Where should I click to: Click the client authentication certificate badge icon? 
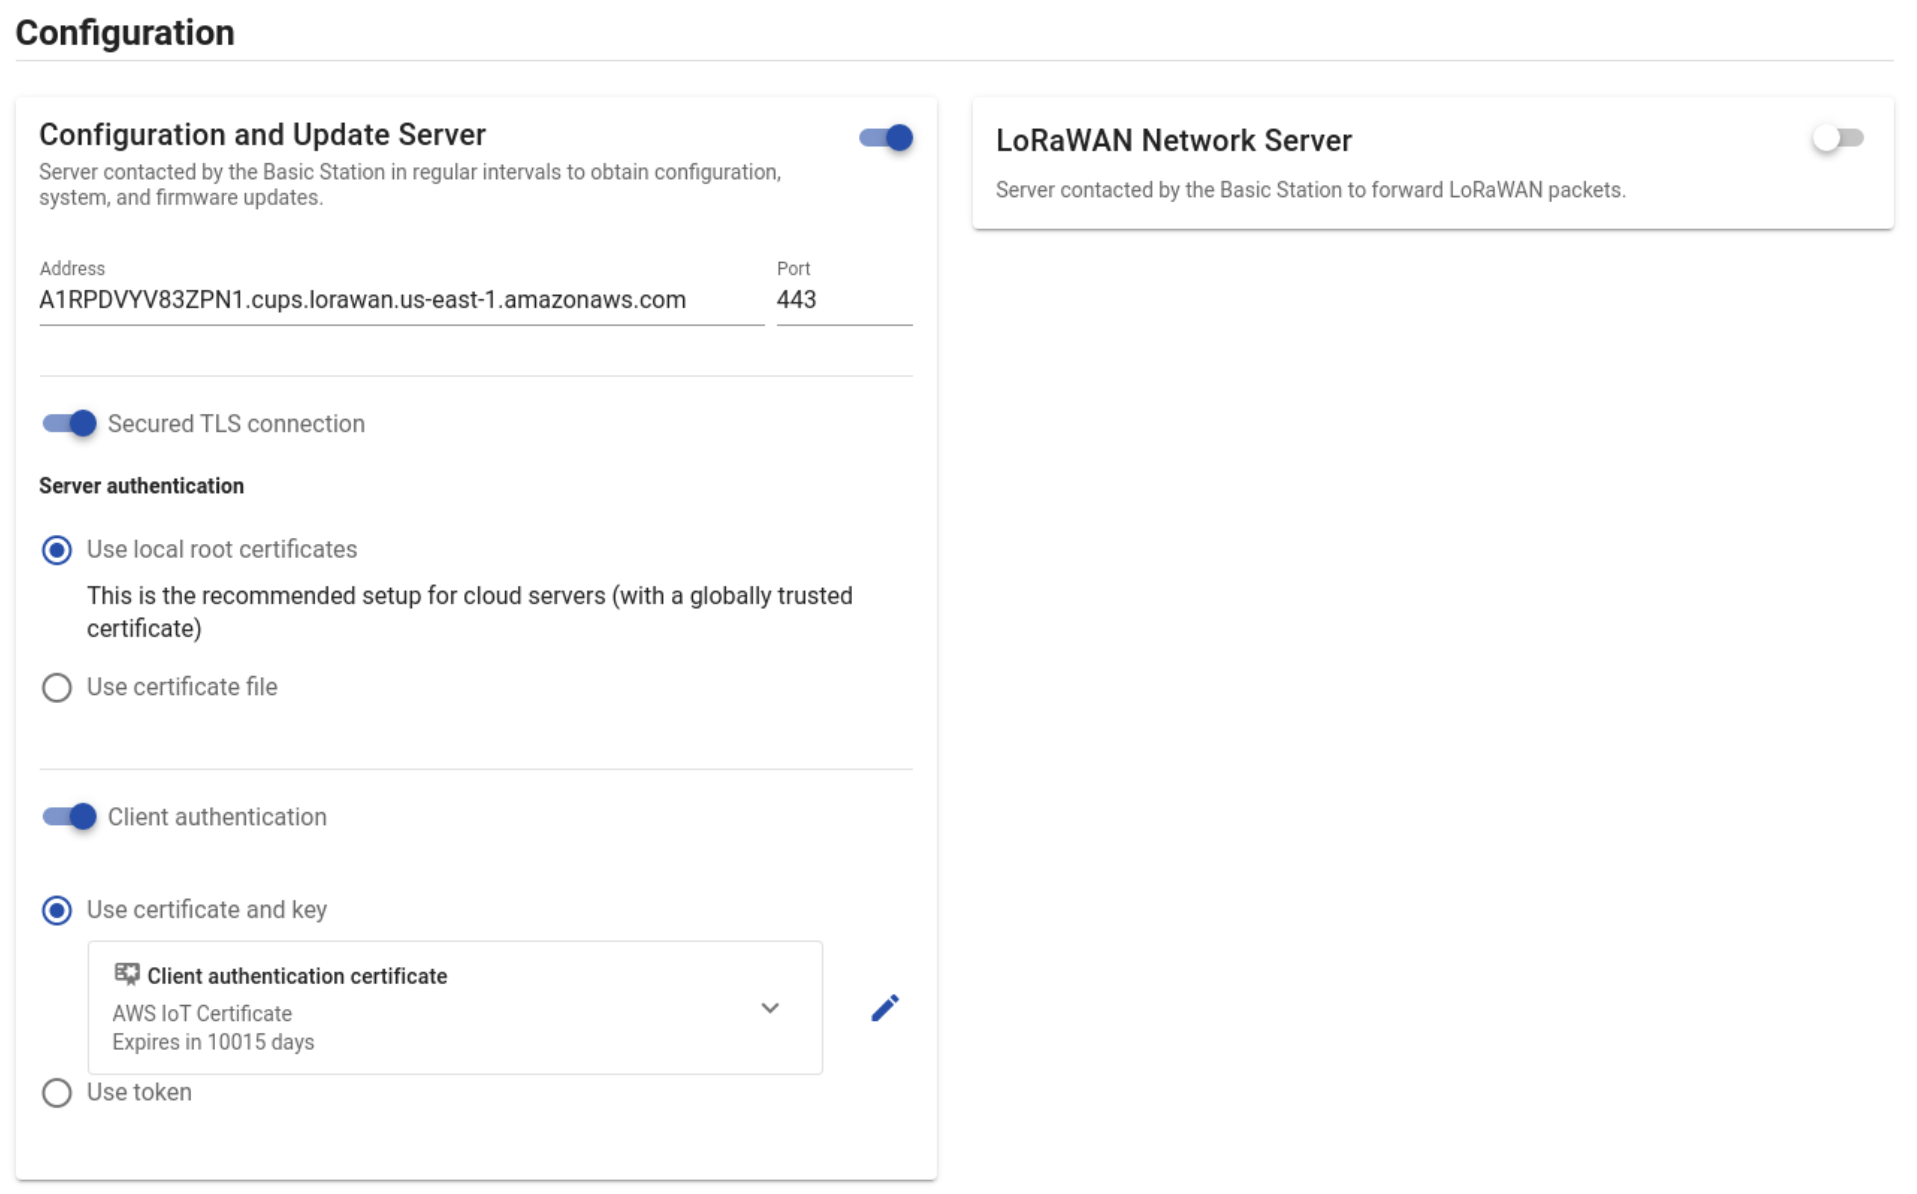tap(127, 974)
